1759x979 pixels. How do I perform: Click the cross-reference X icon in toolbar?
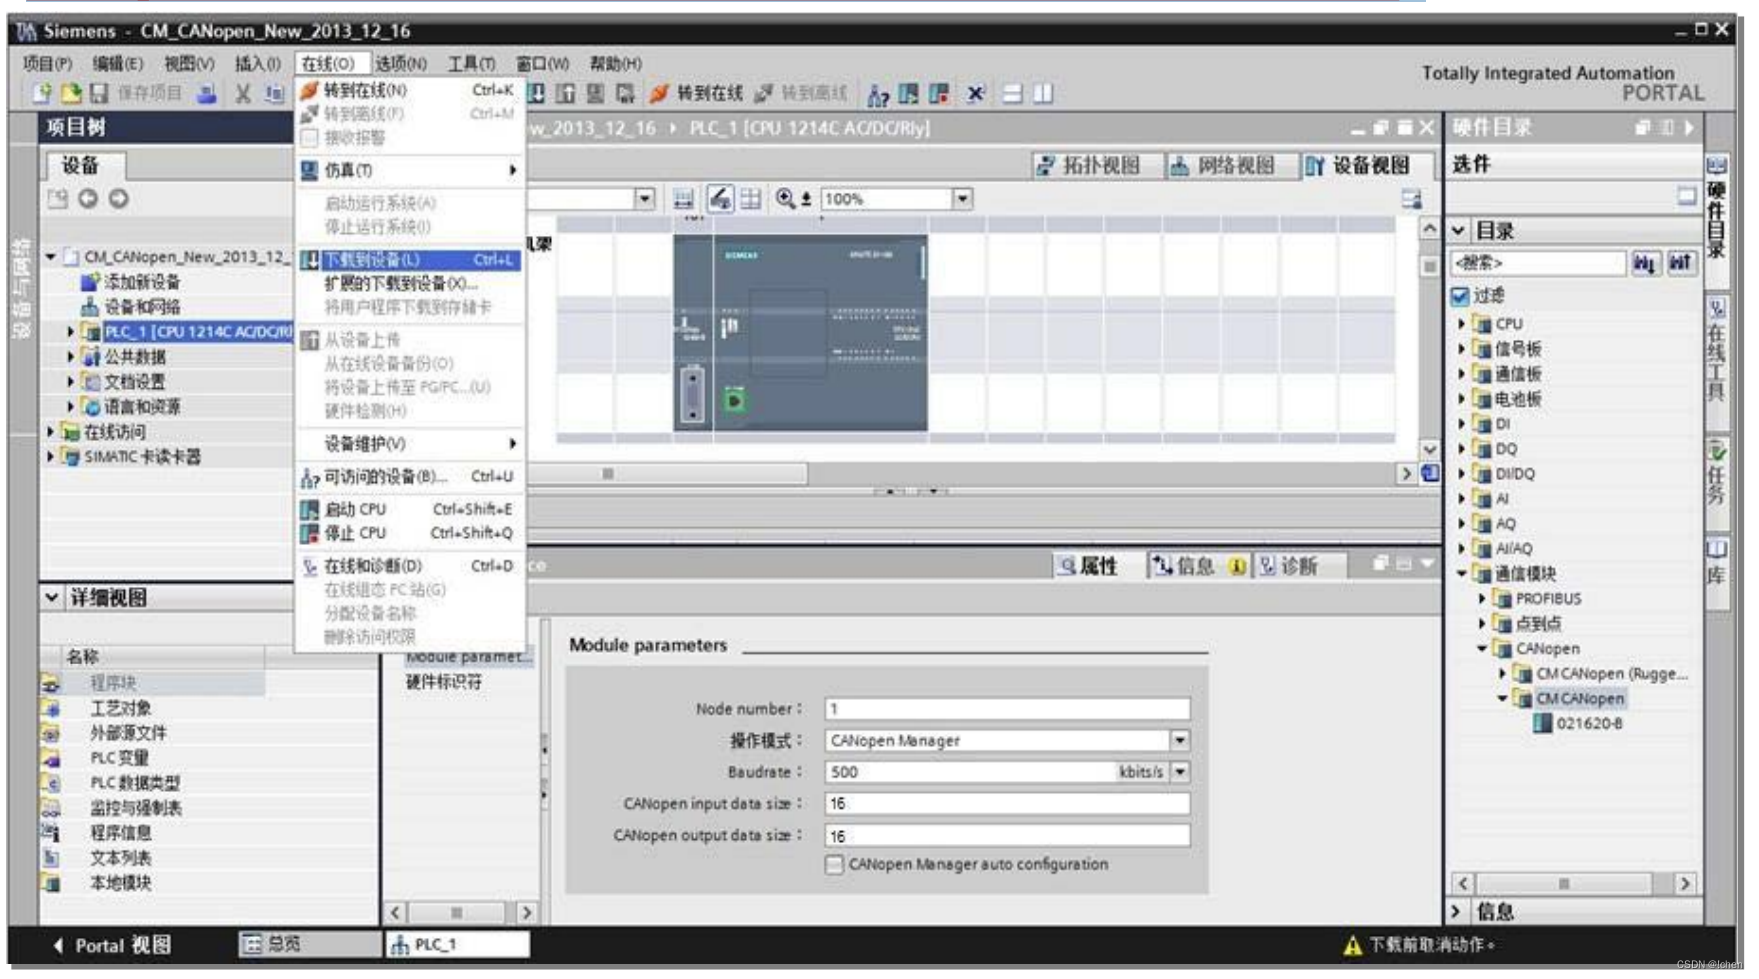tap(975, 94)
